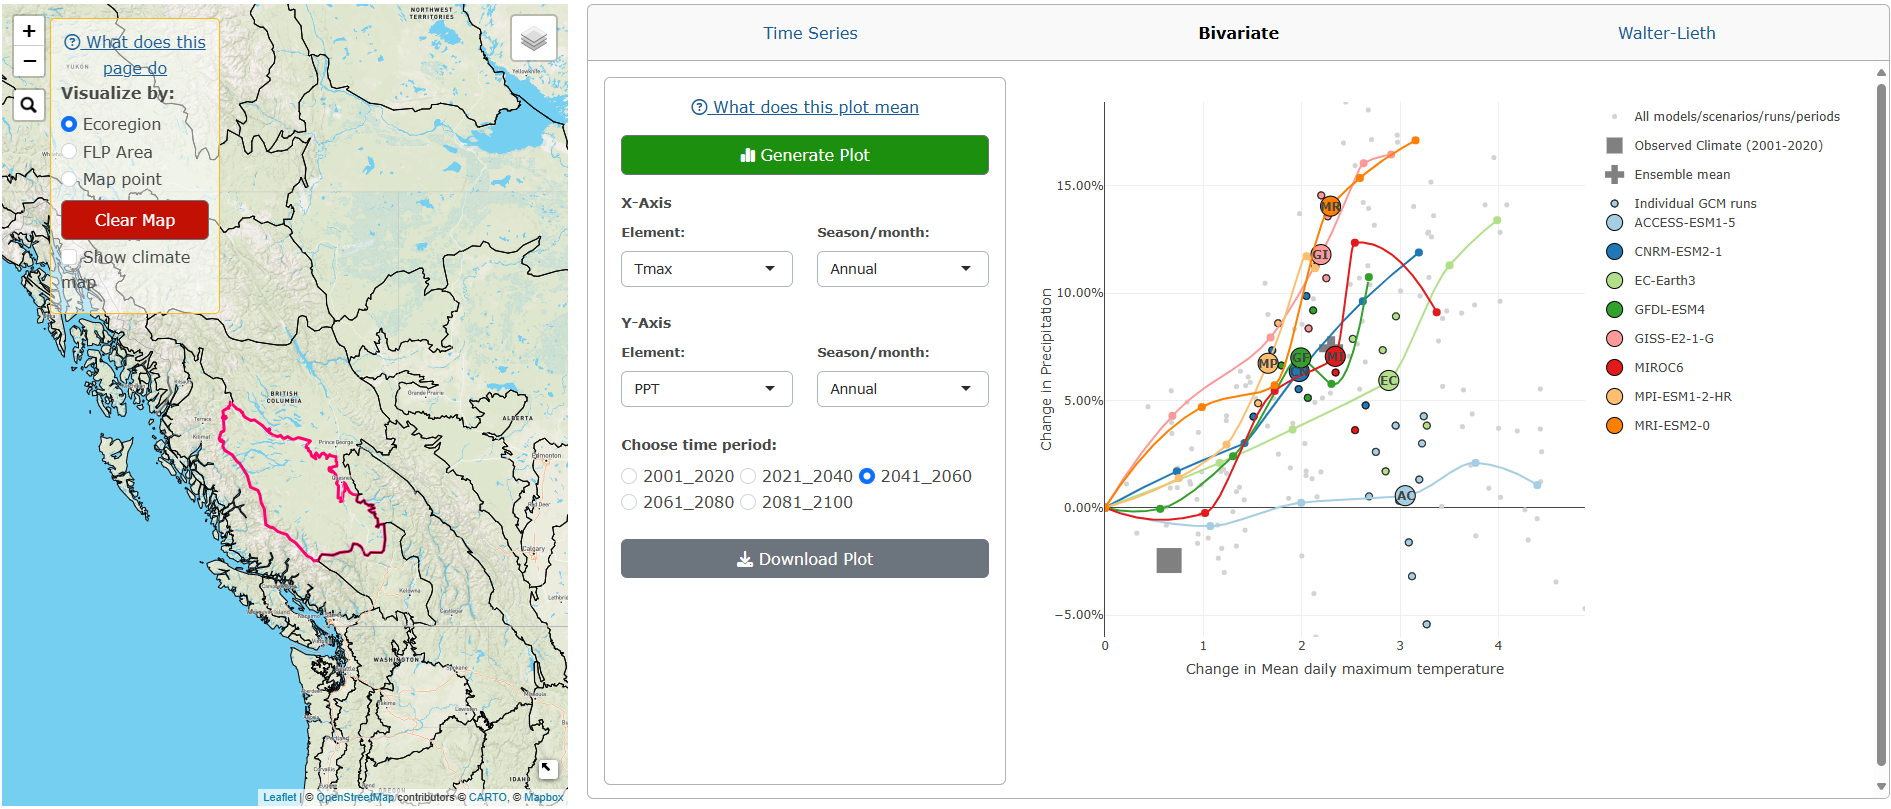
Task: Open the Mapbox attribution link
Action: pos(543,797)
